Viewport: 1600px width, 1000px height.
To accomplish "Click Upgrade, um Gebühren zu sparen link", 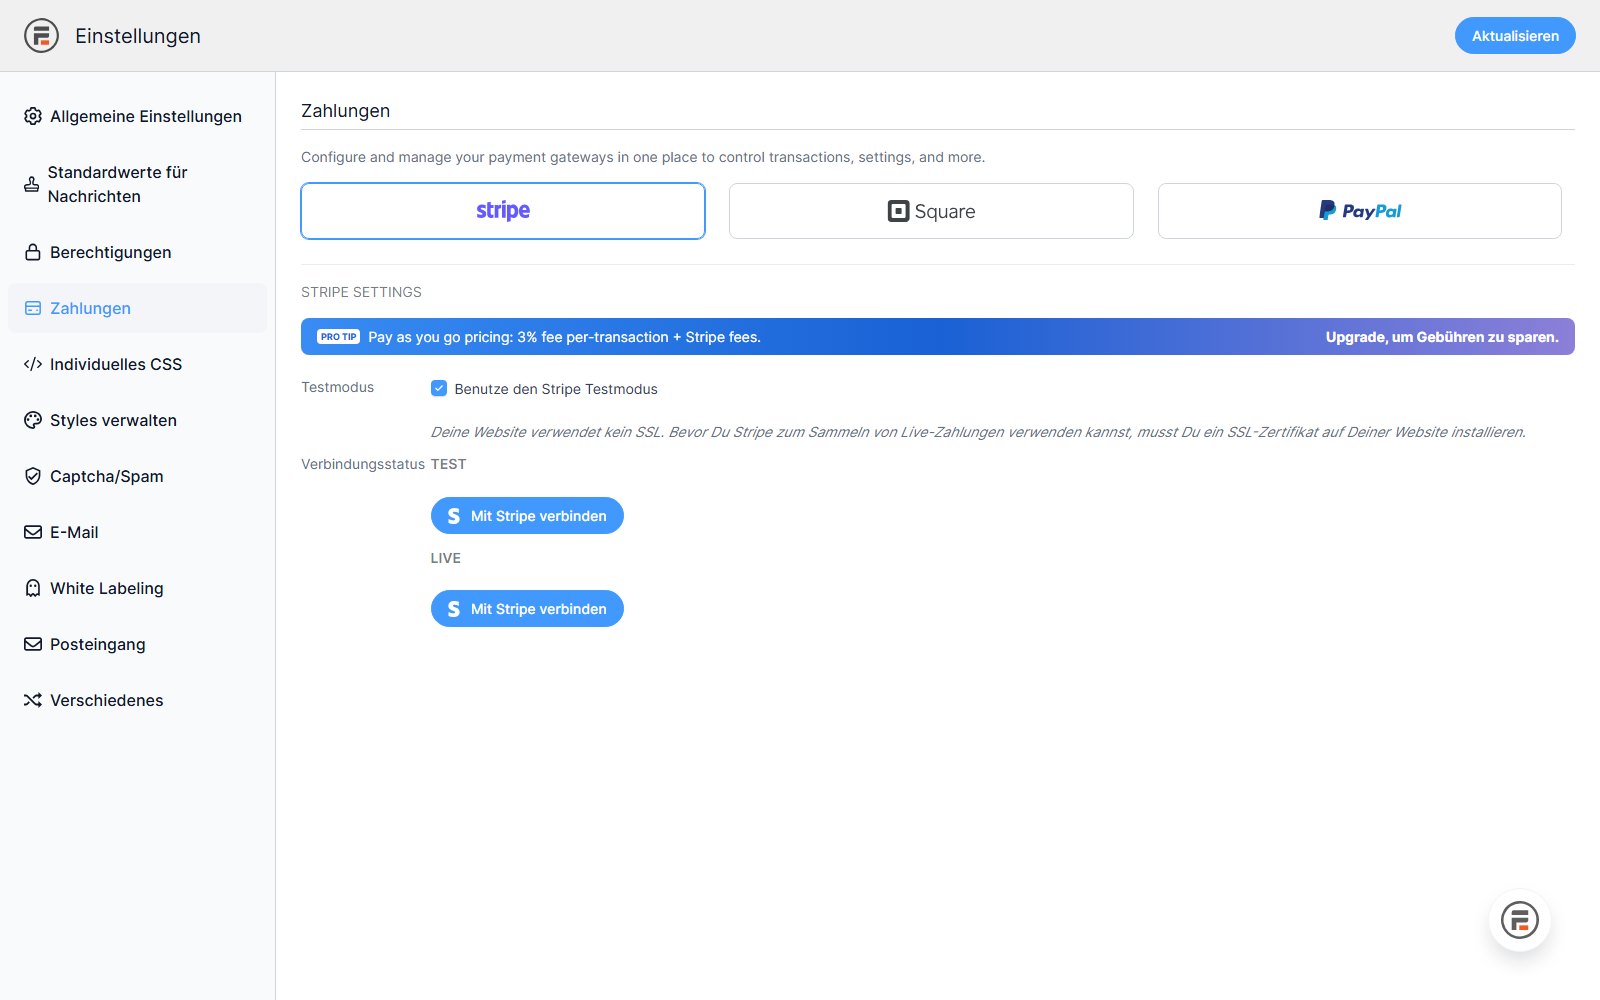I will pyautogui.click(x=1442, y=337).
